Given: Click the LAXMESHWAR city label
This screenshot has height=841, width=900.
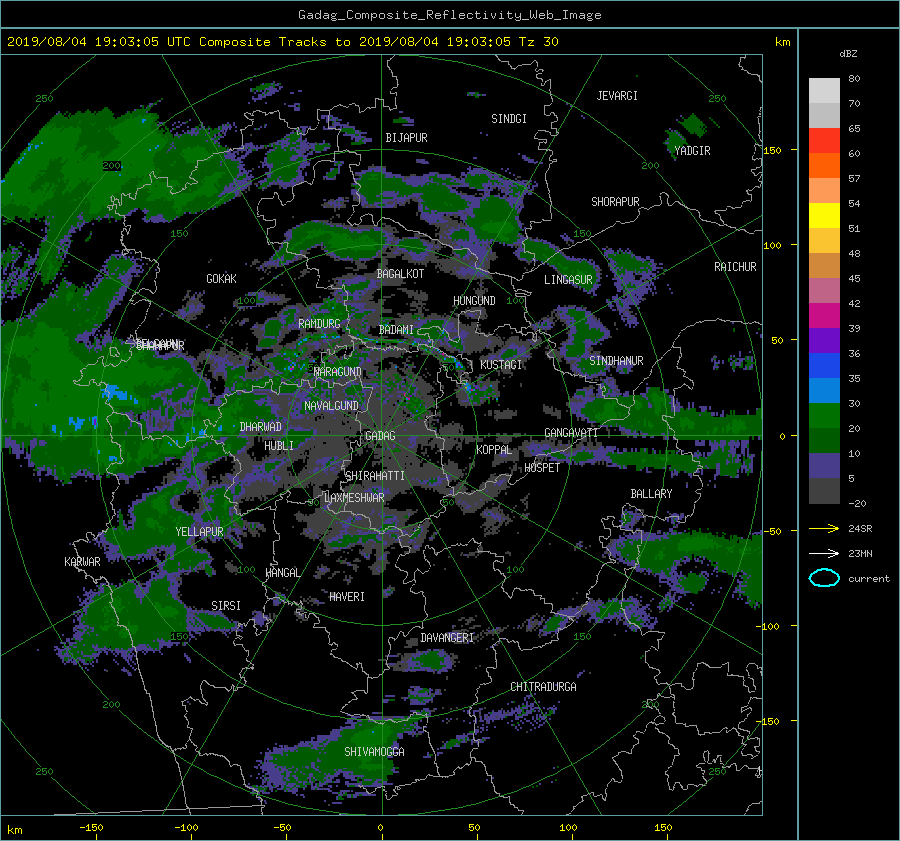Looking at the screenshot, I should coord(354,498).
